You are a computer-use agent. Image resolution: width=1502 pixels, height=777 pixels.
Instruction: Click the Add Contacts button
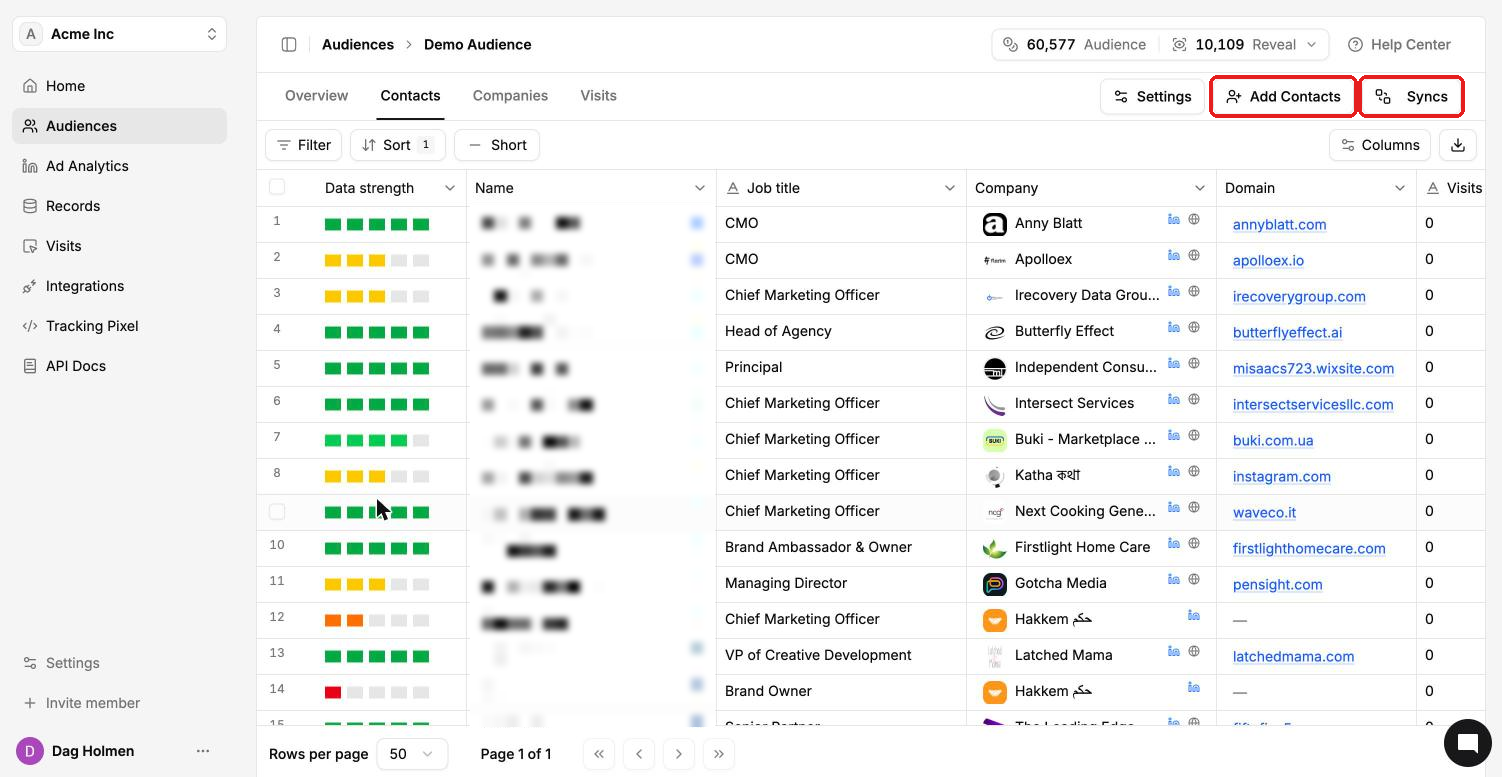[x=1283, y=96]
